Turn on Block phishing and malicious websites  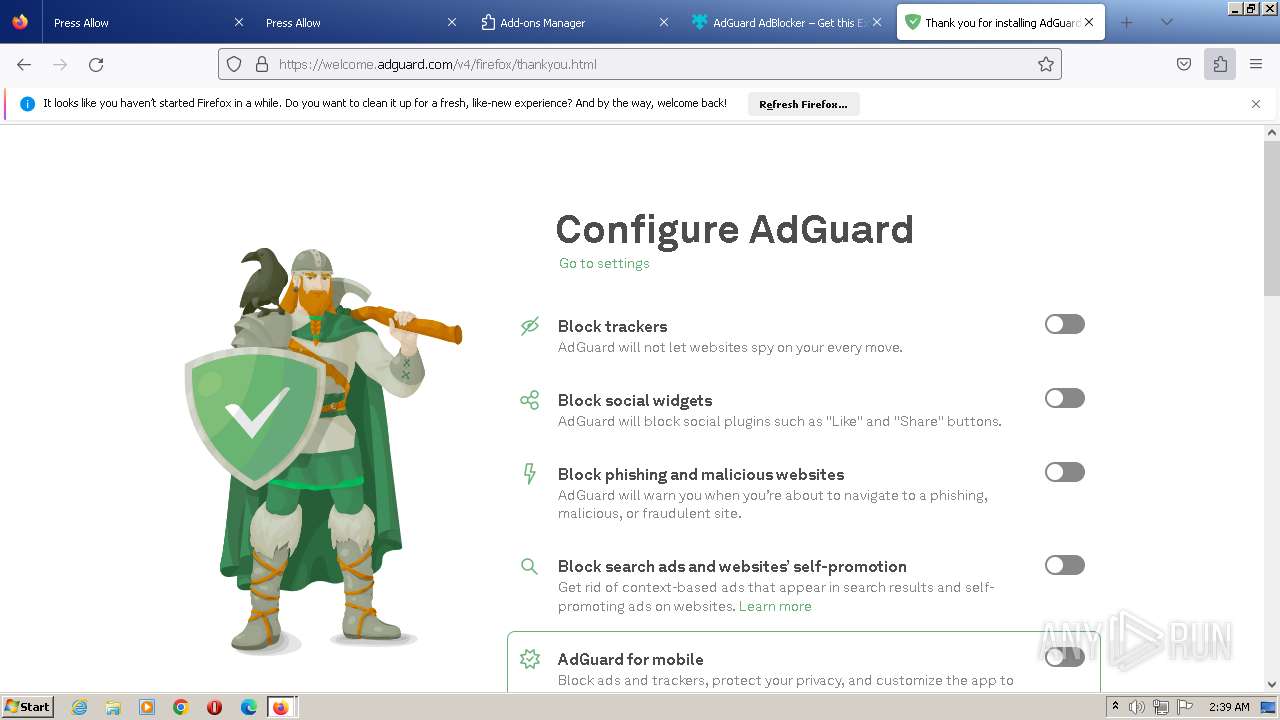1064,472
